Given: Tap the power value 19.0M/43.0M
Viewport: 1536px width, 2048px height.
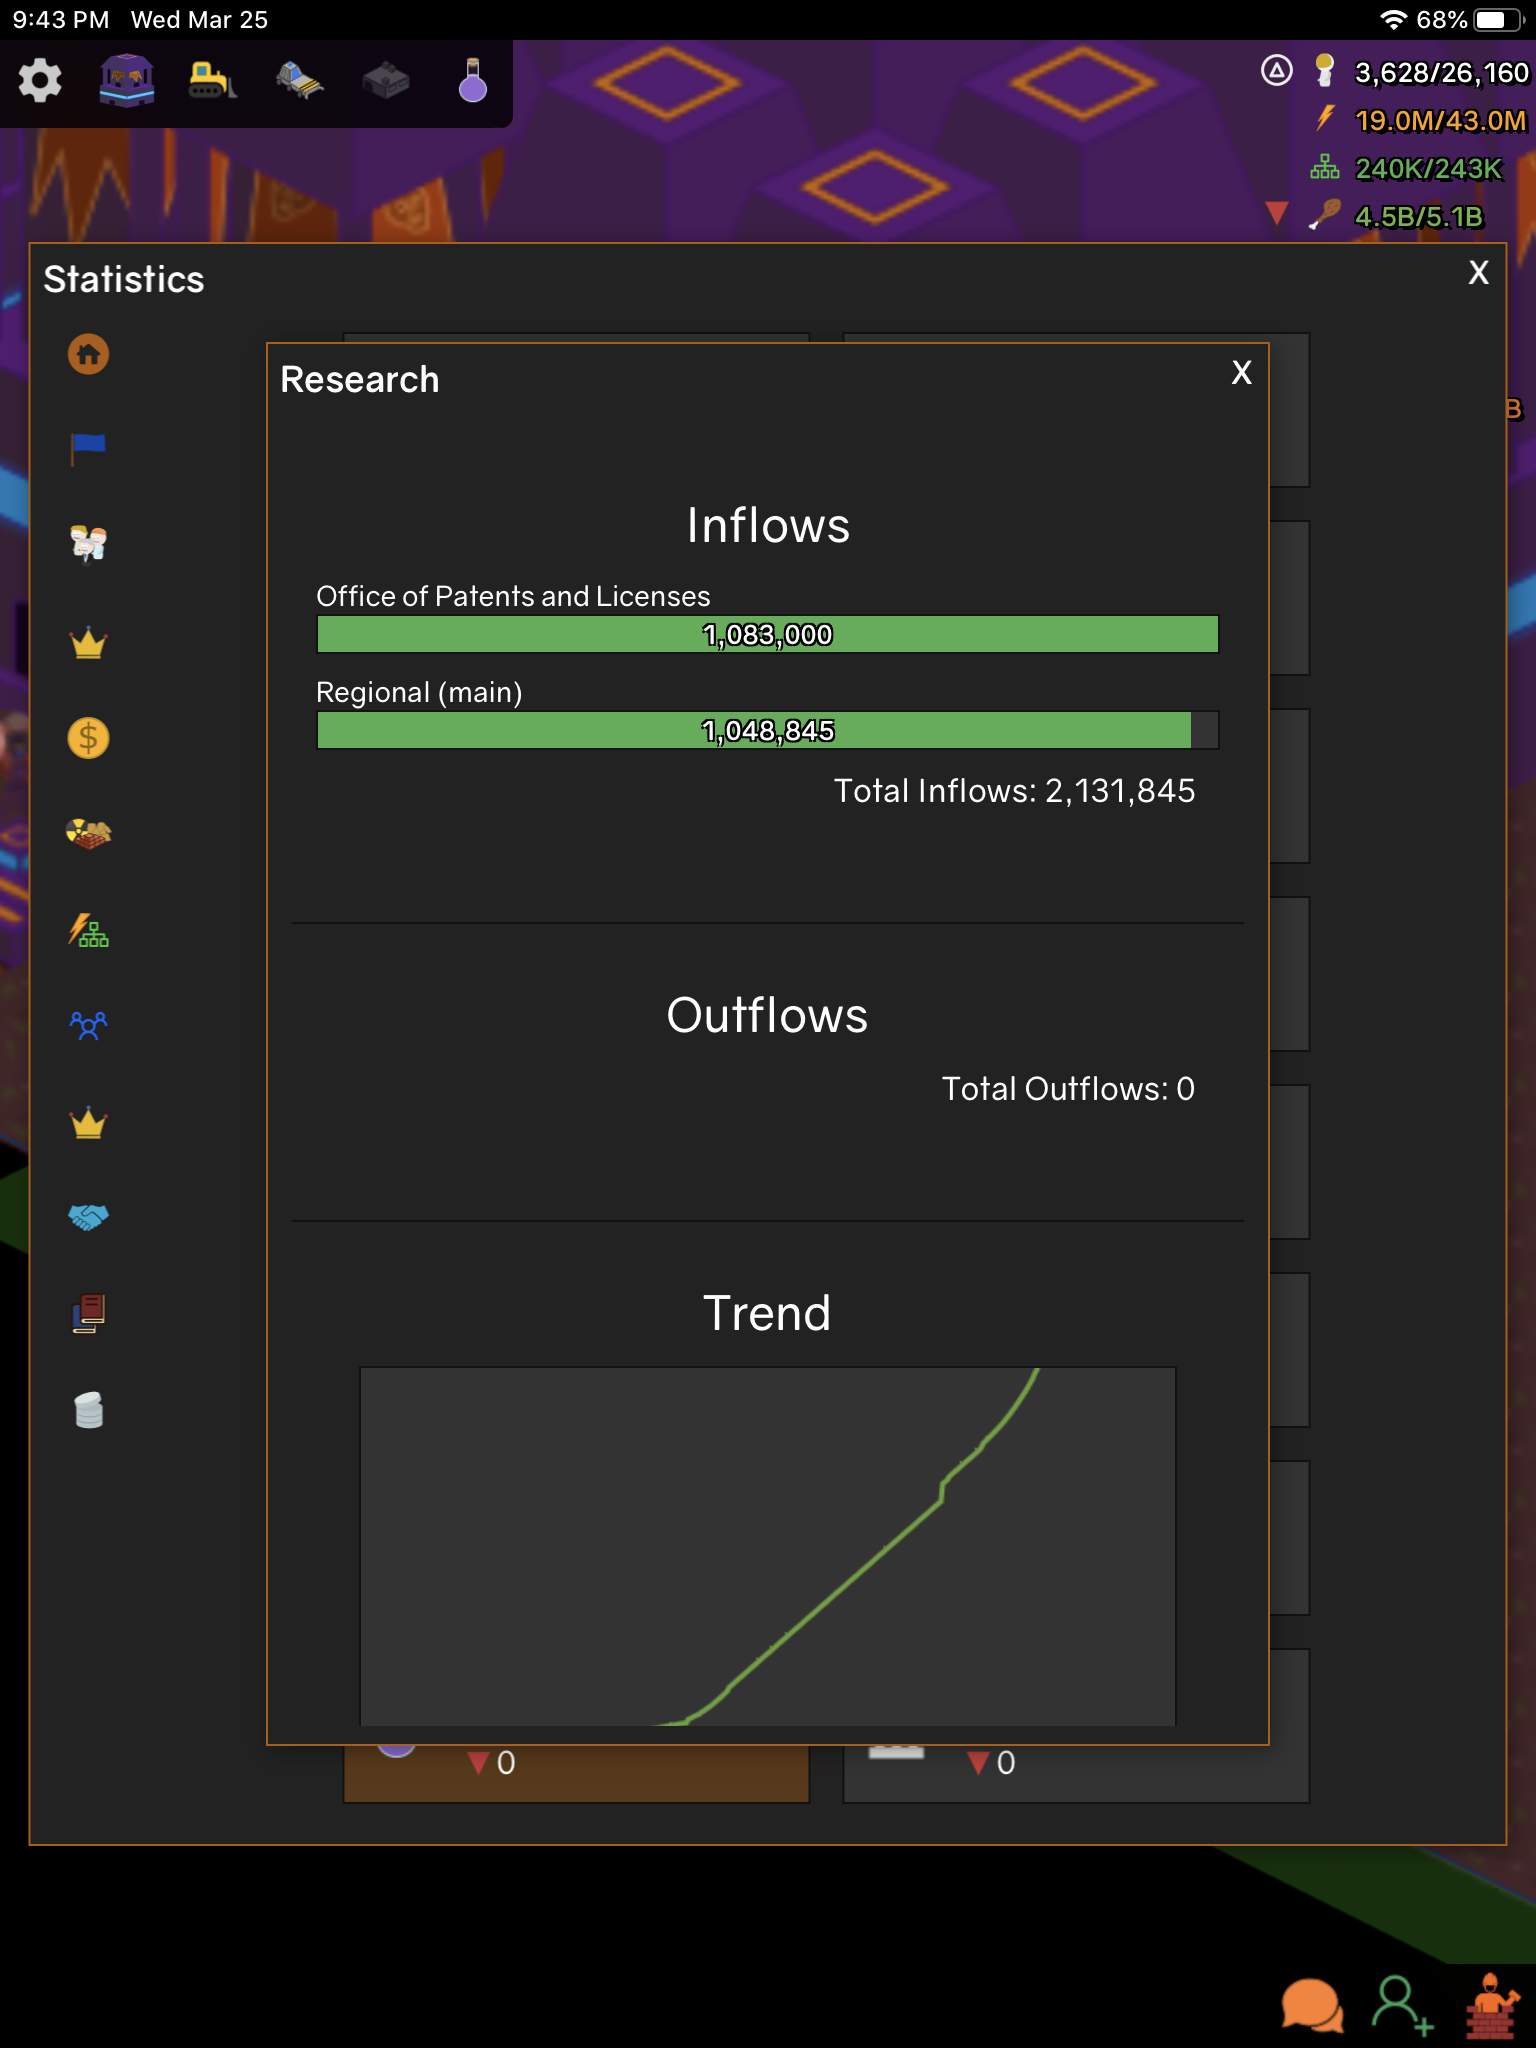Looking at the screenshot, I should coord(1441,121).
